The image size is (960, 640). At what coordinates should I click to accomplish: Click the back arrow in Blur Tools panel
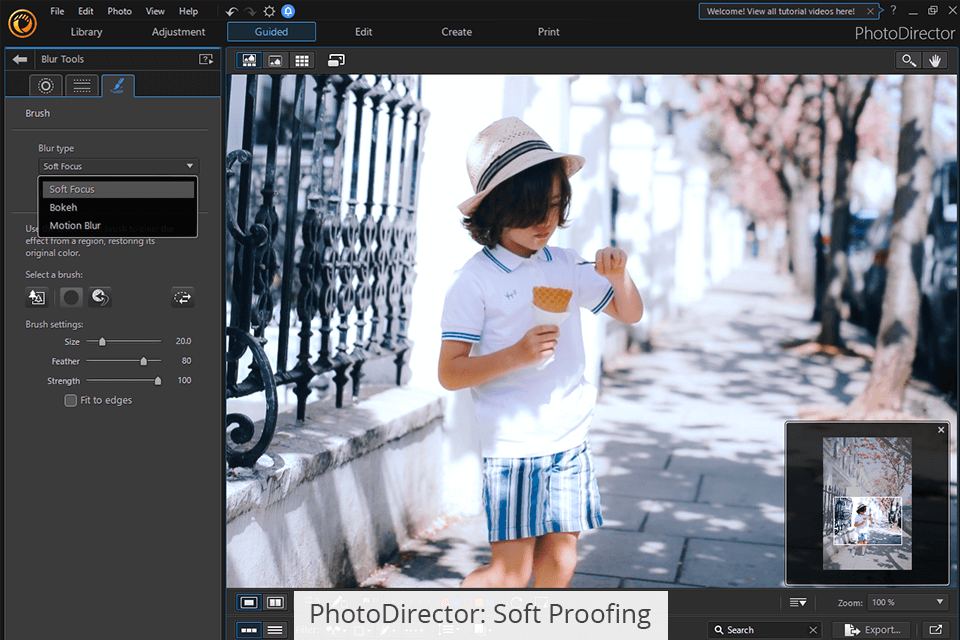click(20, 59)
